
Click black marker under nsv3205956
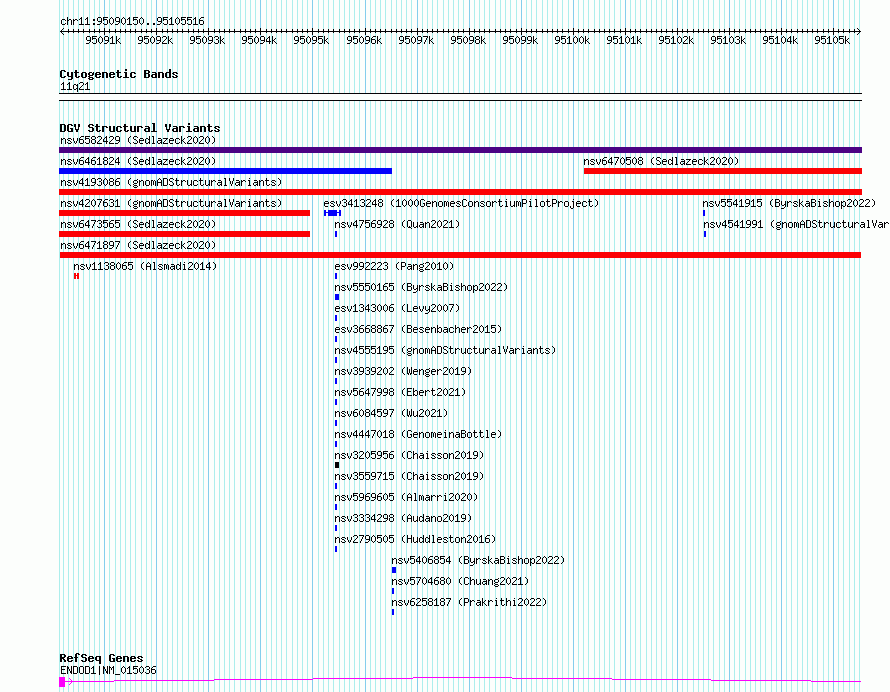coord(337,465)
